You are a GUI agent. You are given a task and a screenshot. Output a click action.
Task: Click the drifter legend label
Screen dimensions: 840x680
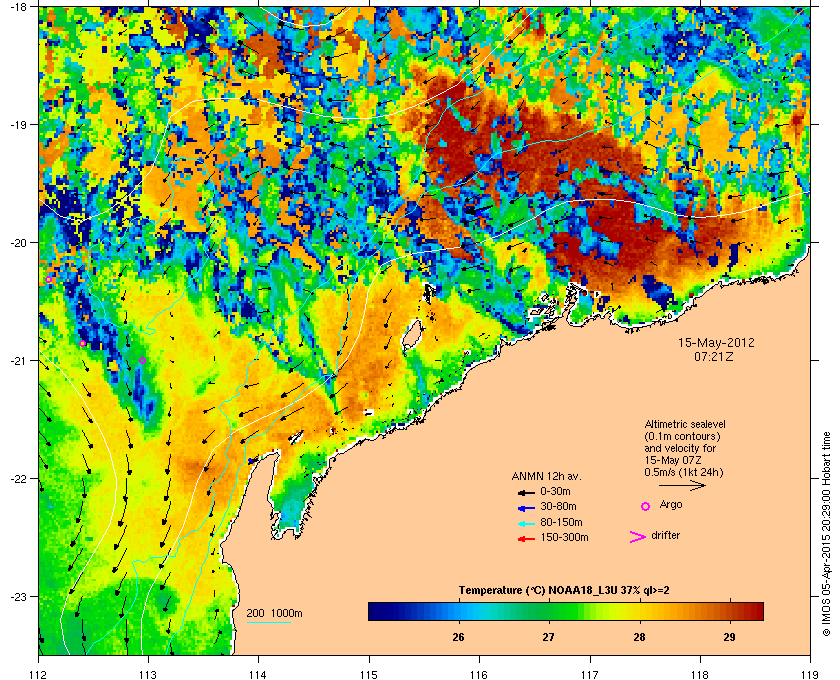[x=666, y=535]
